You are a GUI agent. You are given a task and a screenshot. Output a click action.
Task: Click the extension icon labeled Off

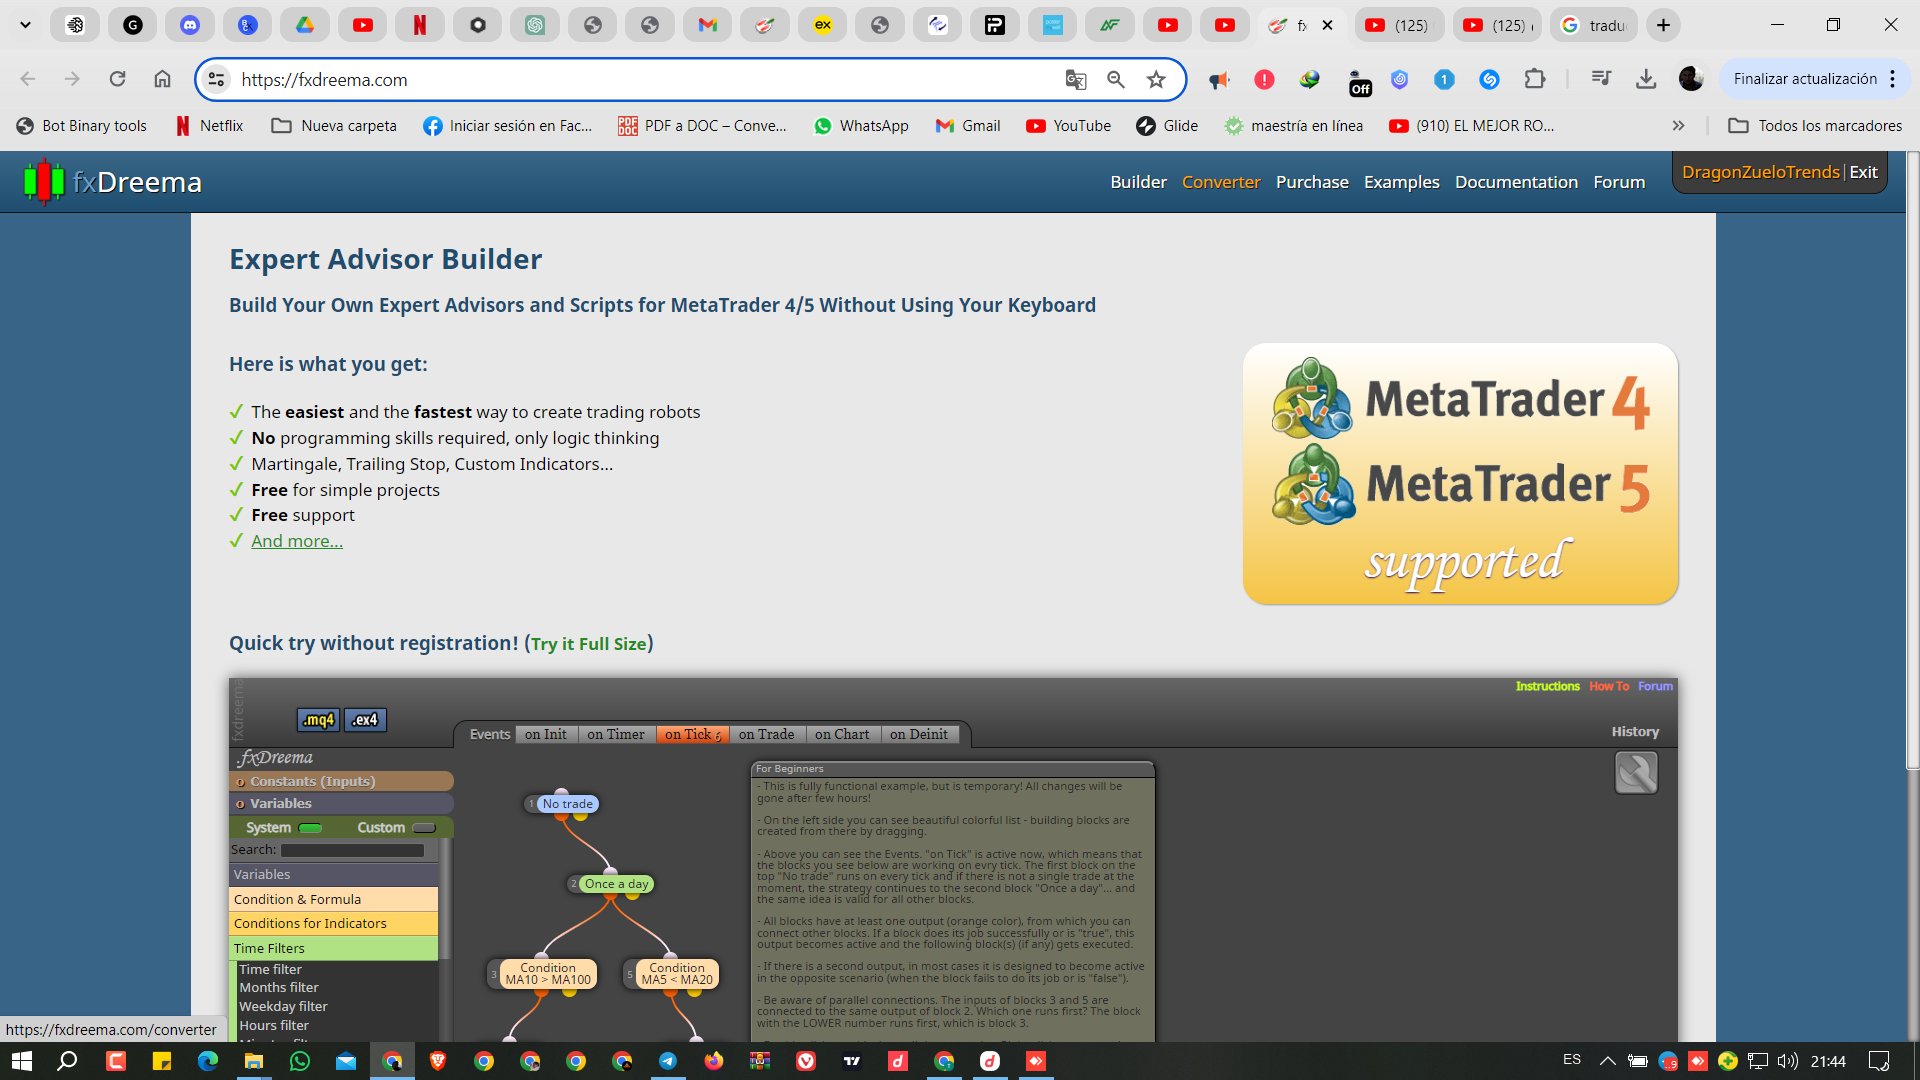coord(1360,83)
